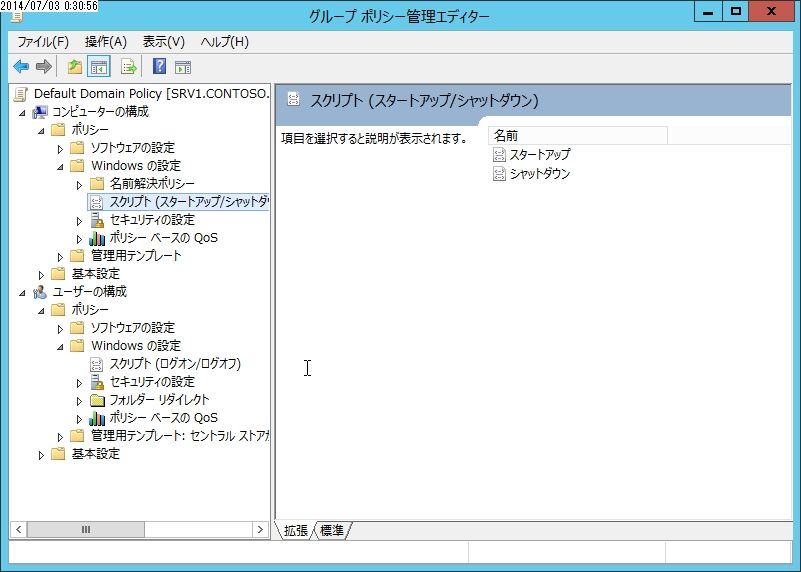The width and height of the screenshot is (801, 572).
Task: Switch to the 標準 tab
Action: [x=332, y=531]
